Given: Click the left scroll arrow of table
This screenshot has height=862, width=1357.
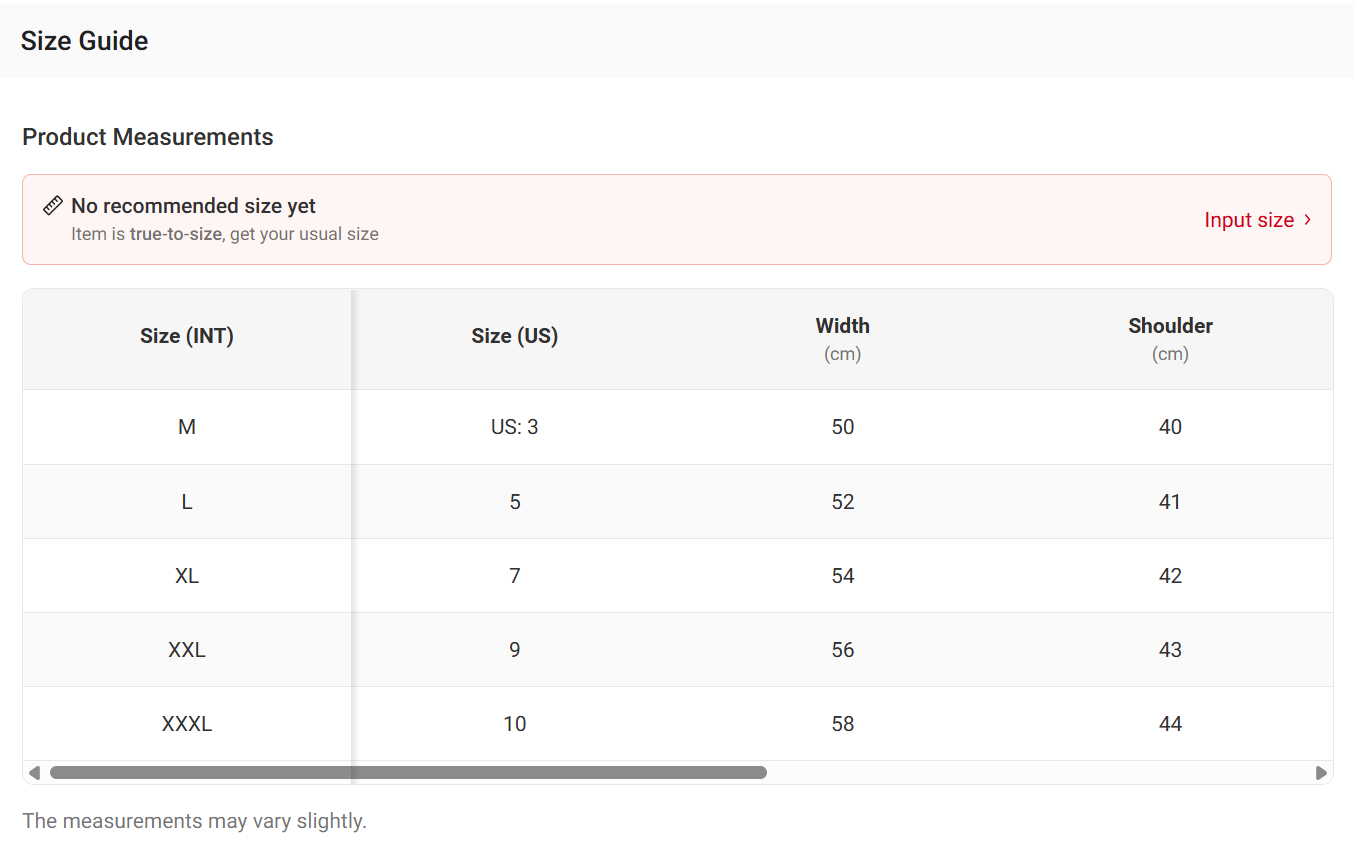Looking at the screenshot, I should 35,773.
